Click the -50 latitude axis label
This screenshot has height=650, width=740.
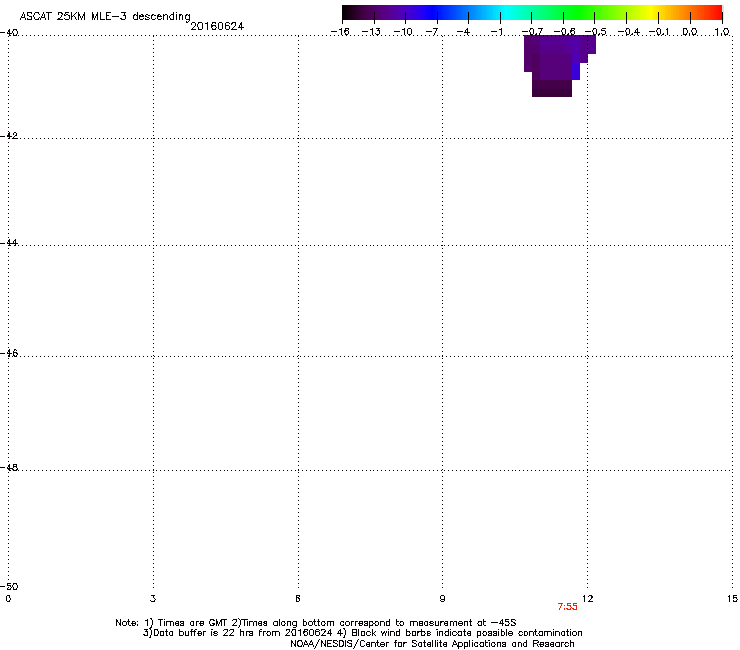[x=9, y=586]
